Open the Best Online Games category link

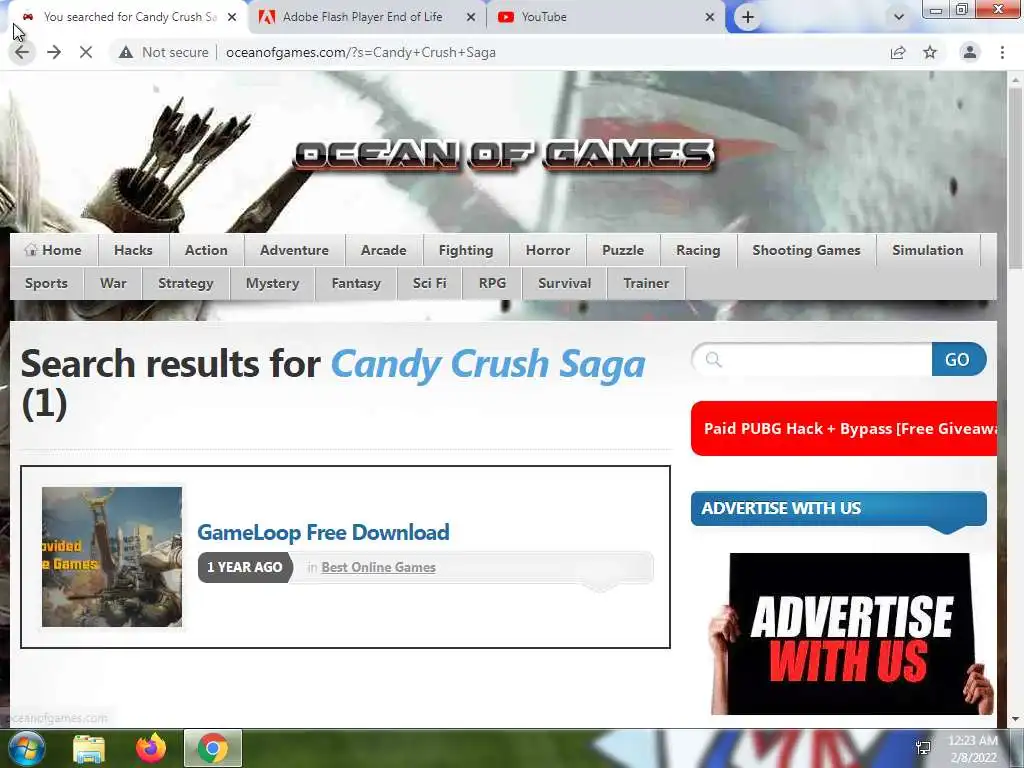378,568
